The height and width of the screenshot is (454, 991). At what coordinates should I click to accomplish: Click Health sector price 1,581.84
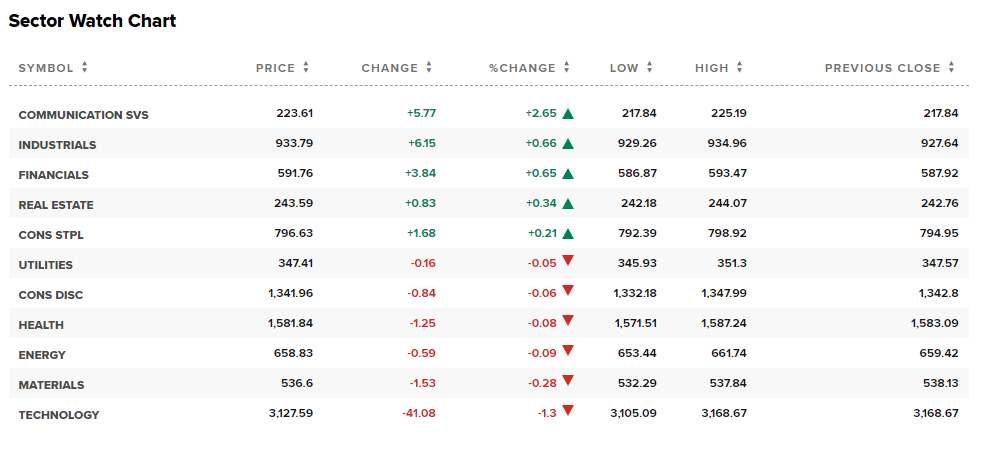[290, 324]
